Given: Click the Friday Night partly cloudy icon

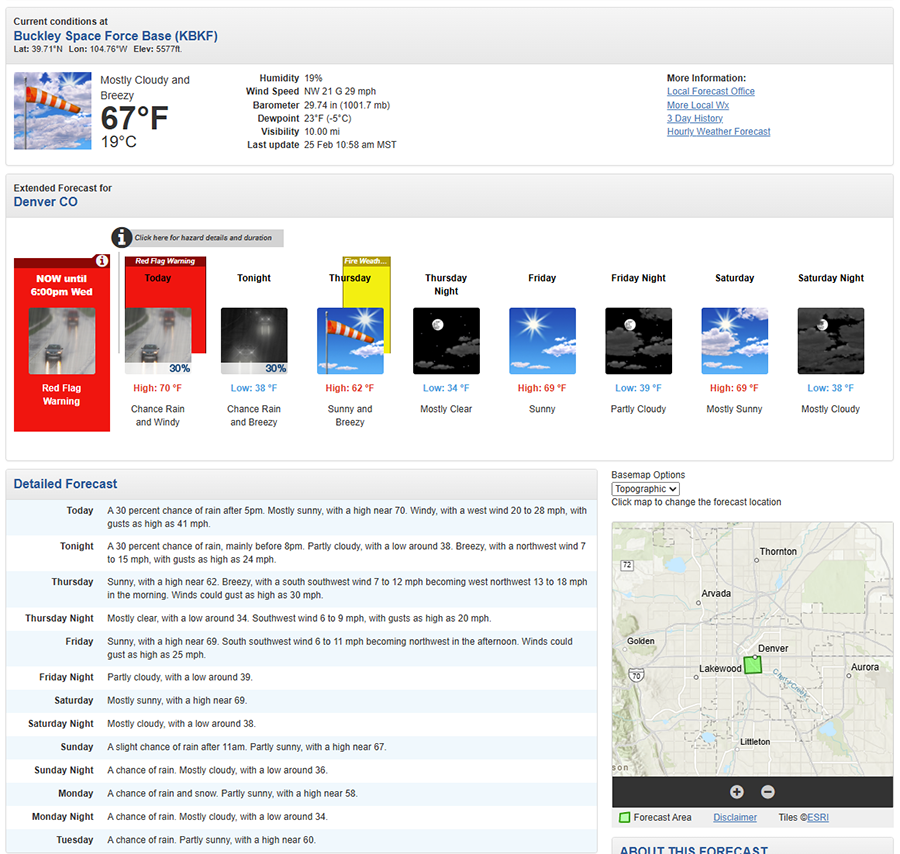Looking at the screenshot, I should coord(638,341).
